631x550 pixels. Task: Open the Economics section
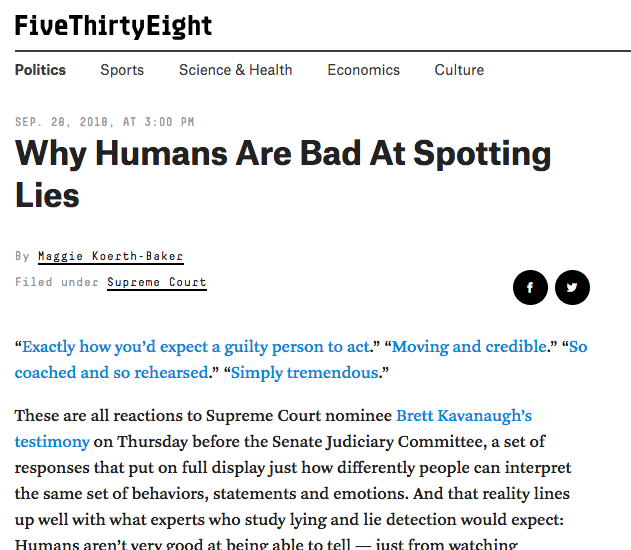pos(363,70)
